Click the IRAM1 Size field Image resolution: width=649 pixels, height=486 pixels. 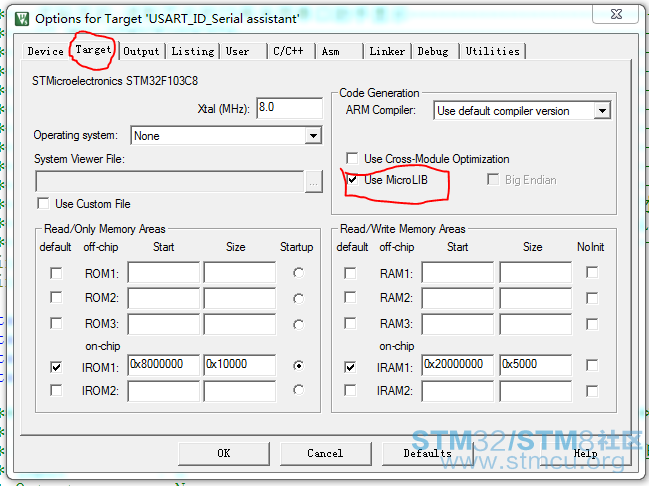tap(535, 366)
